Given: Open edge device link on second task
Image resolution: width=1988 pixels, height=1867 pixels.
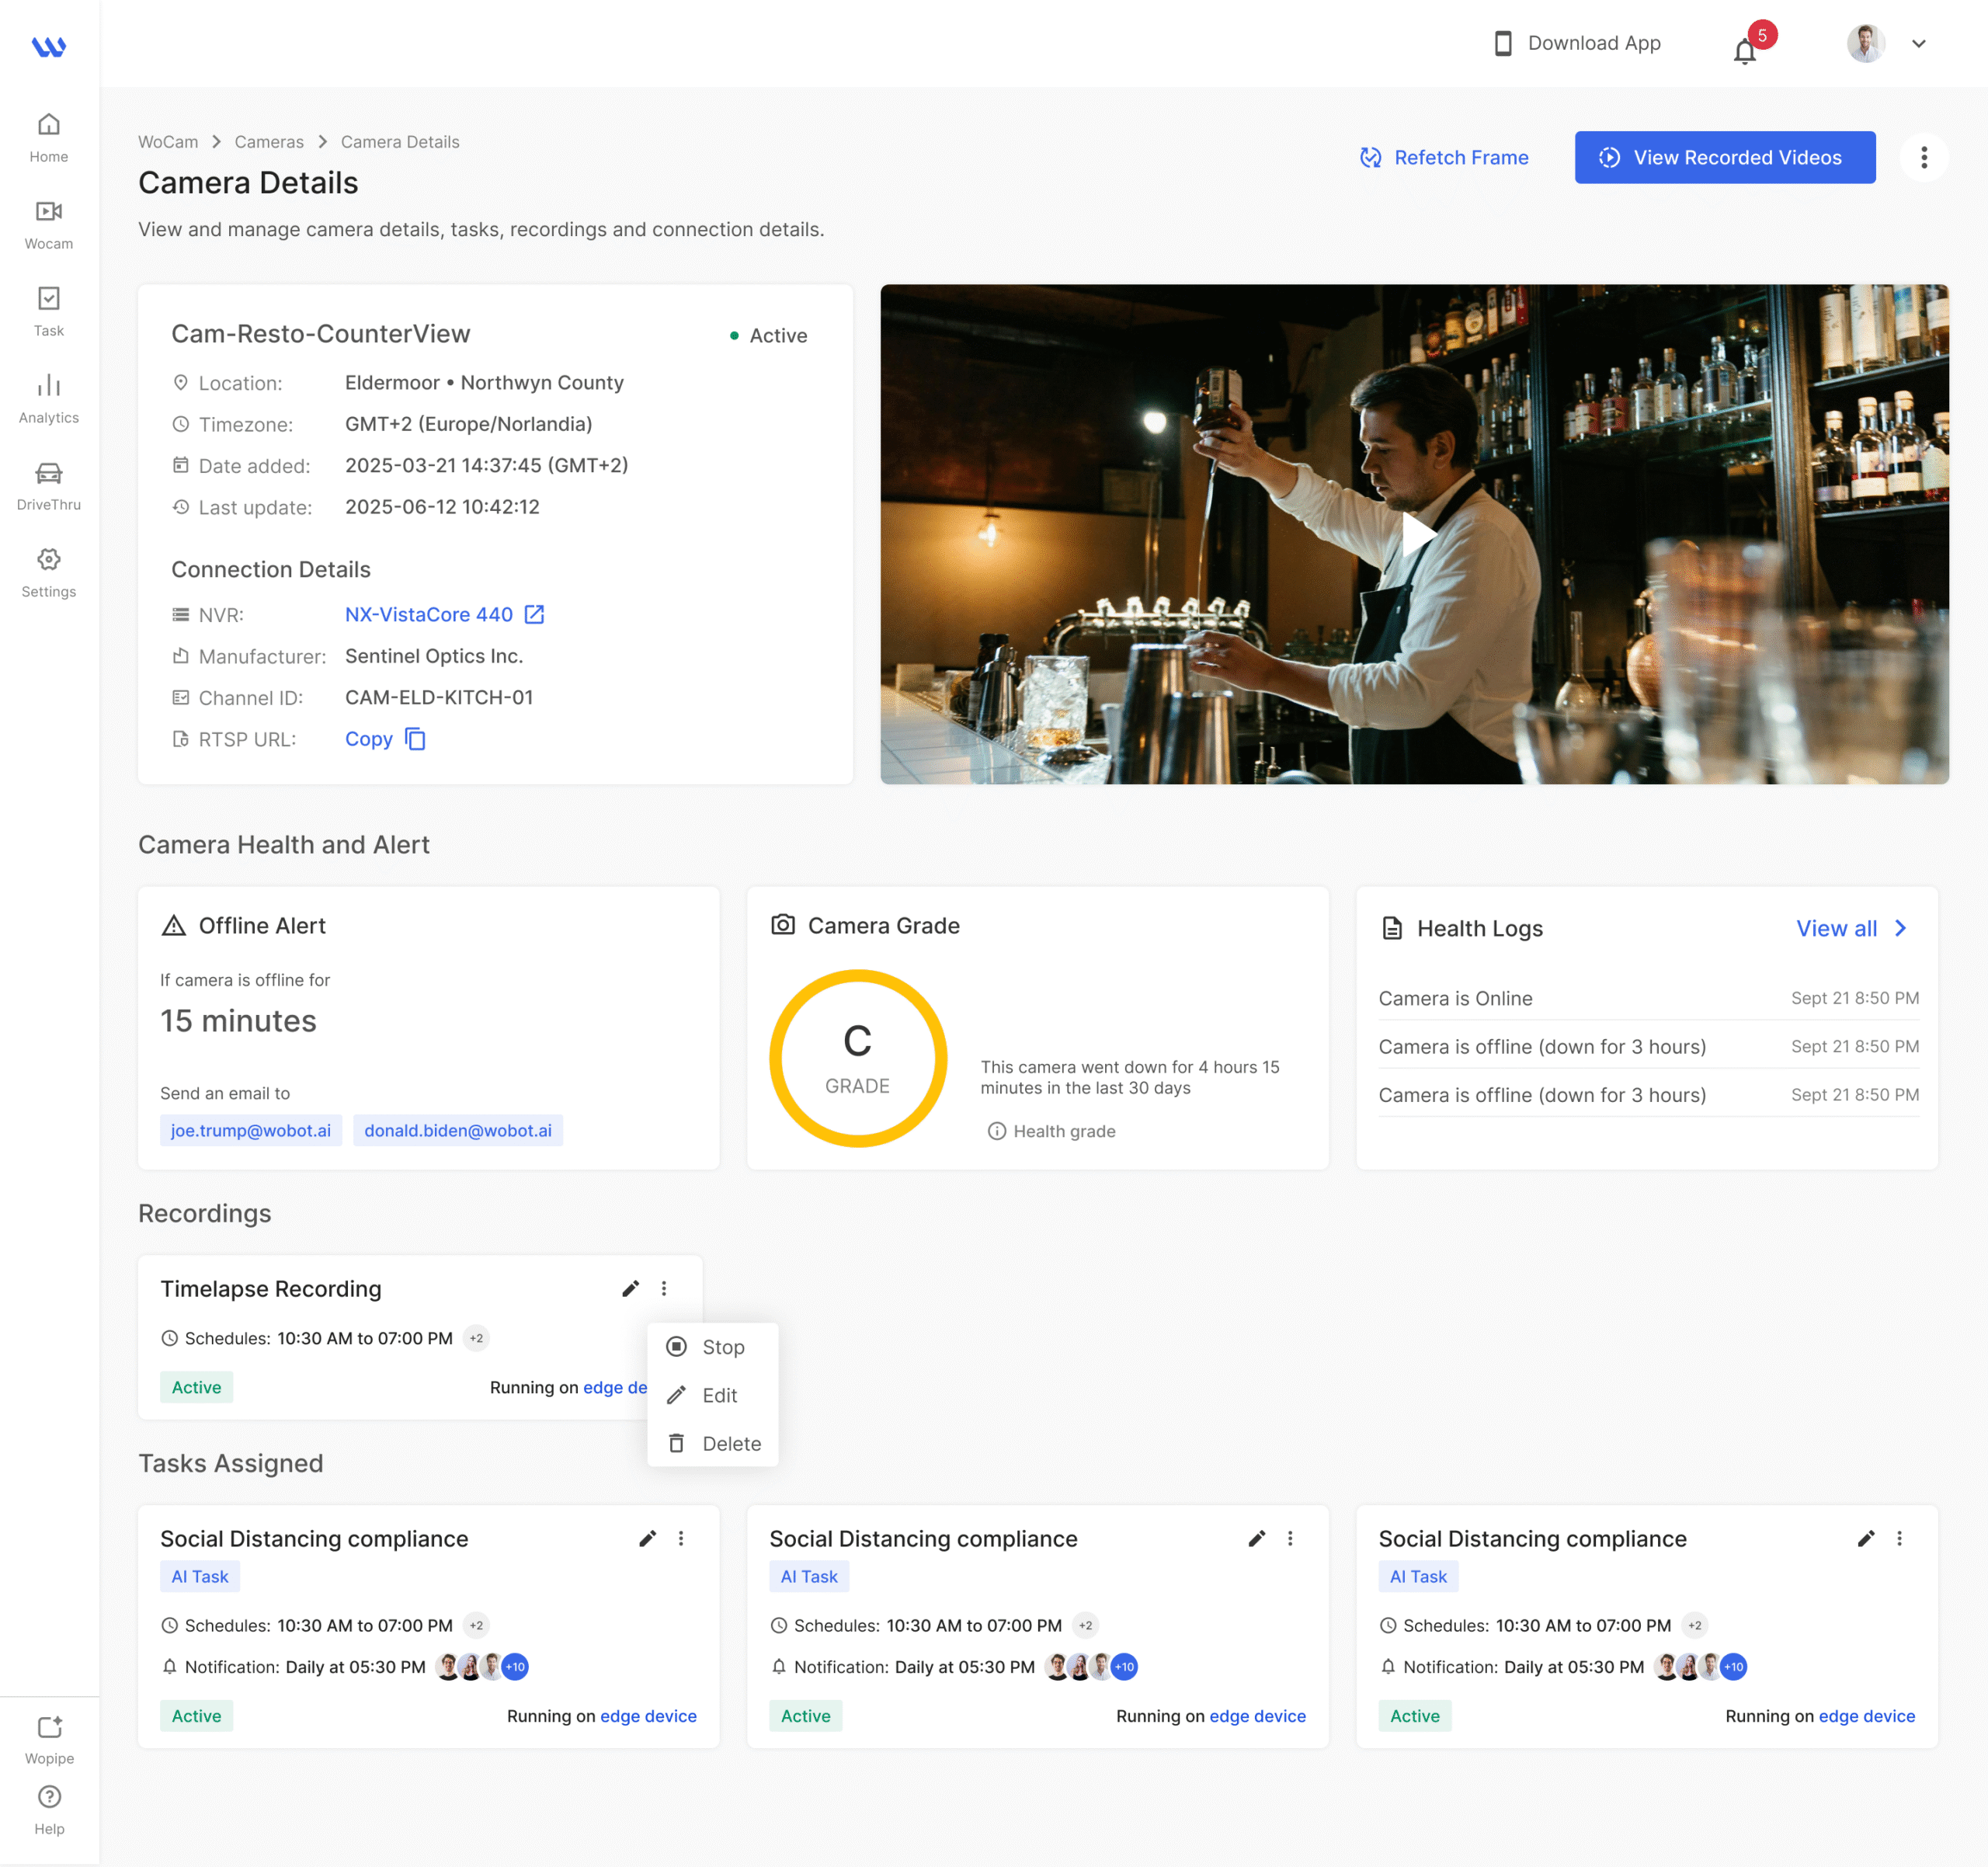Looking at the screenshot, I should (x=1257, y=1716).
